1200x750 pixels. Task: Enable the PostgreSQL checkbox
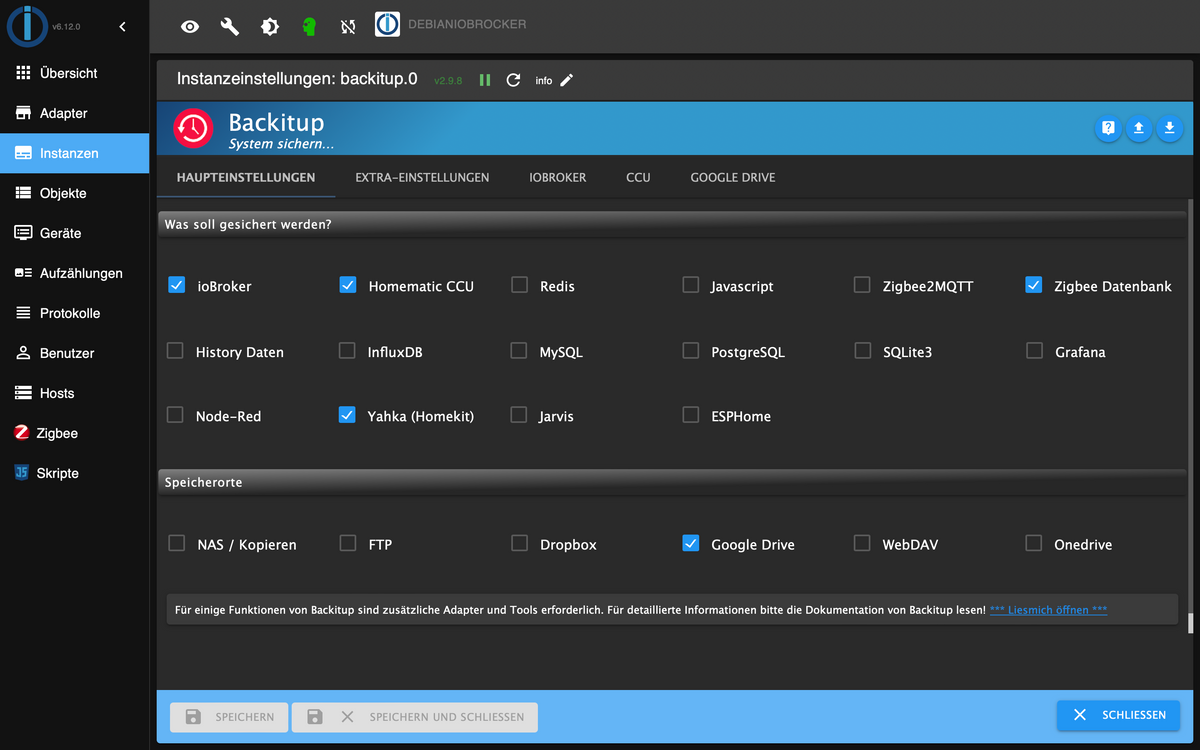point(691,351)
